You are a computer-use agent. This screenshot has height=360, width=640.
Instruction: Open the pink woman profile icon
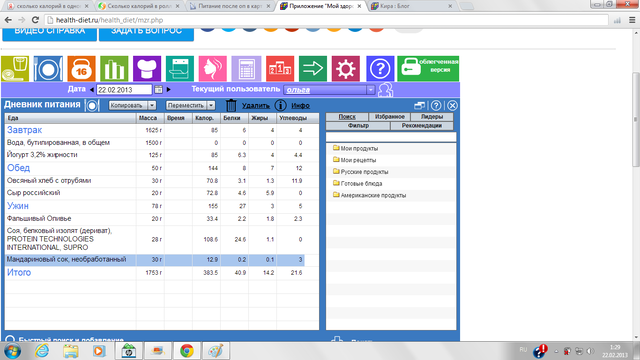[213, 69]
